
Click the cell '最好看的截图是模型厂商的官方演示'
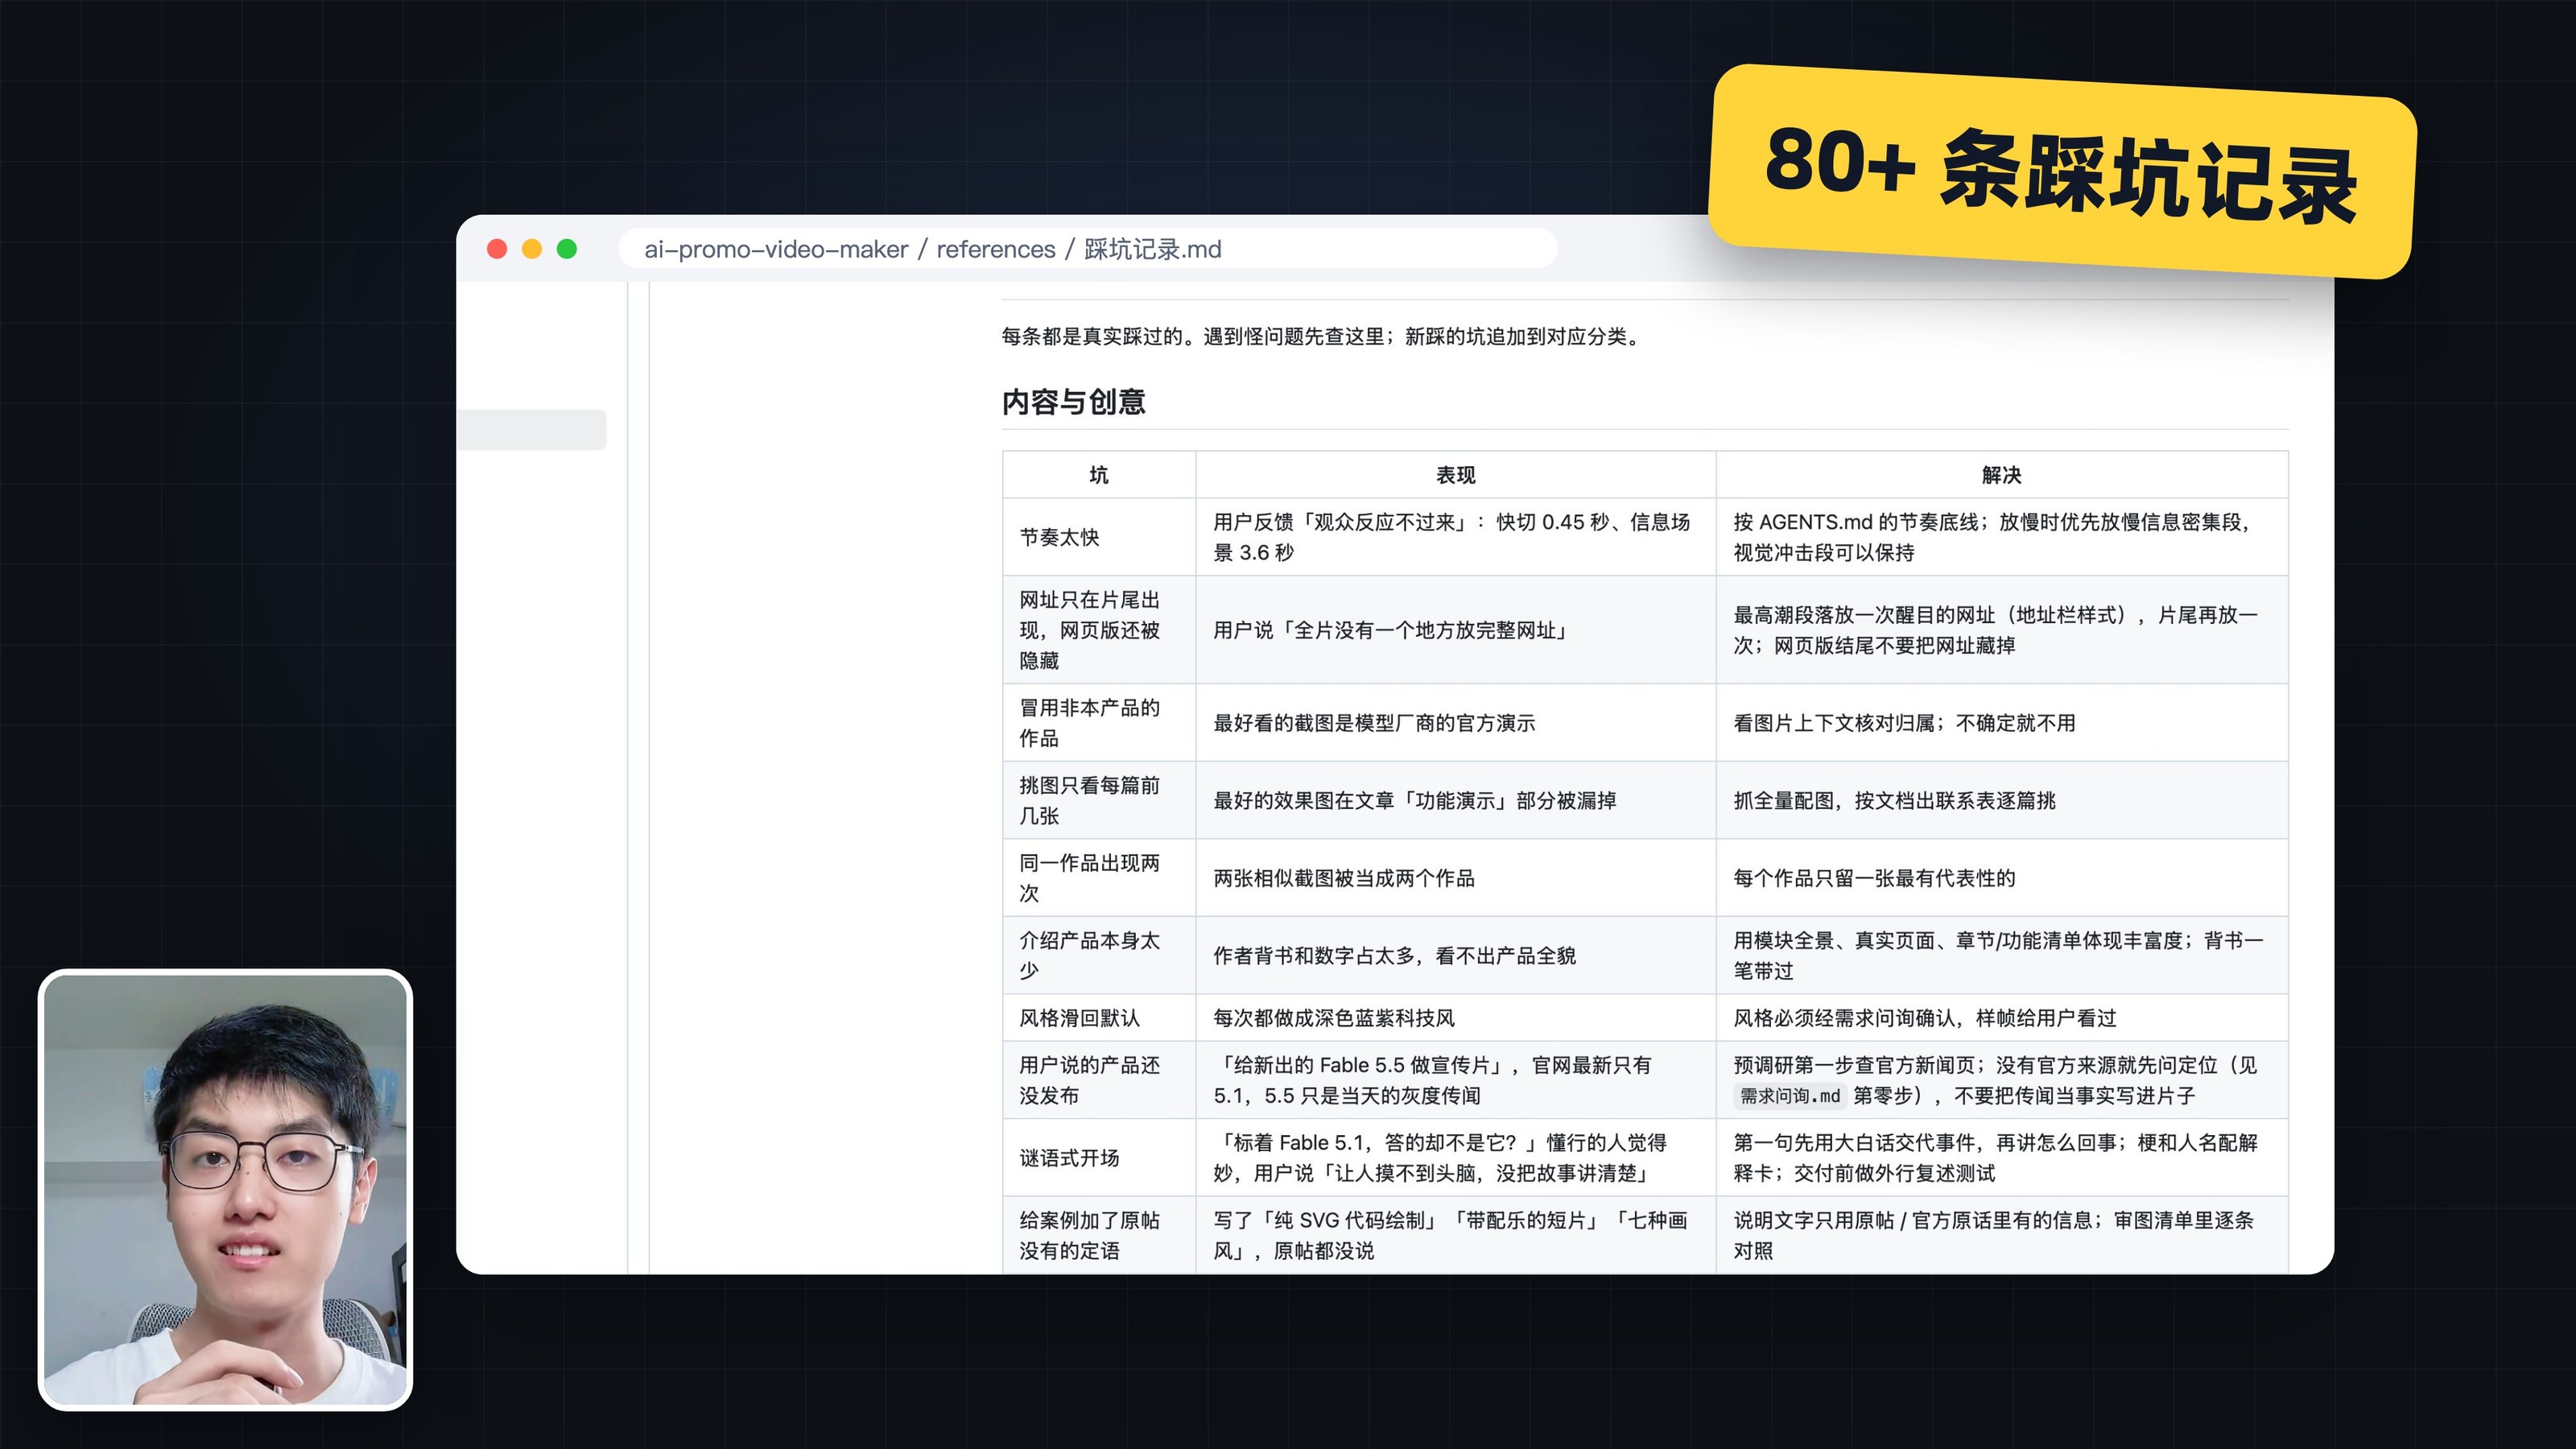[x=1456, y=723]
